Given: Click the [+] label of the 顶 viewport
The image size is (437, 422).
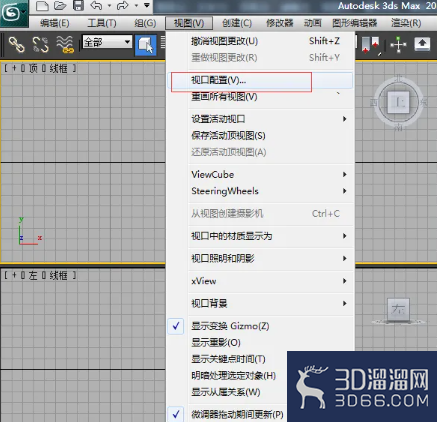Looking at the screenshot, I should coord(14,68).
